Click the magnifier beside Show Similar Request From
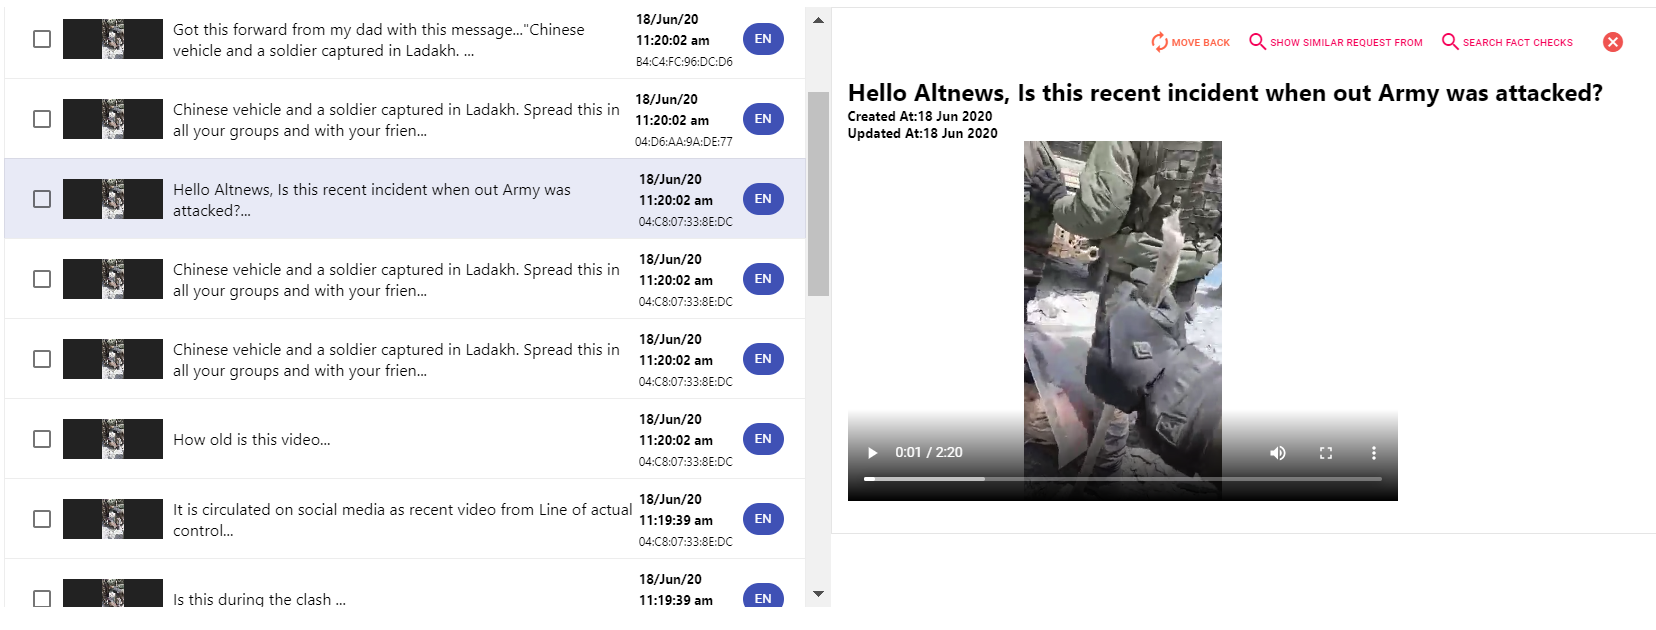The image size is (1656, 630). coord(1257,41)
